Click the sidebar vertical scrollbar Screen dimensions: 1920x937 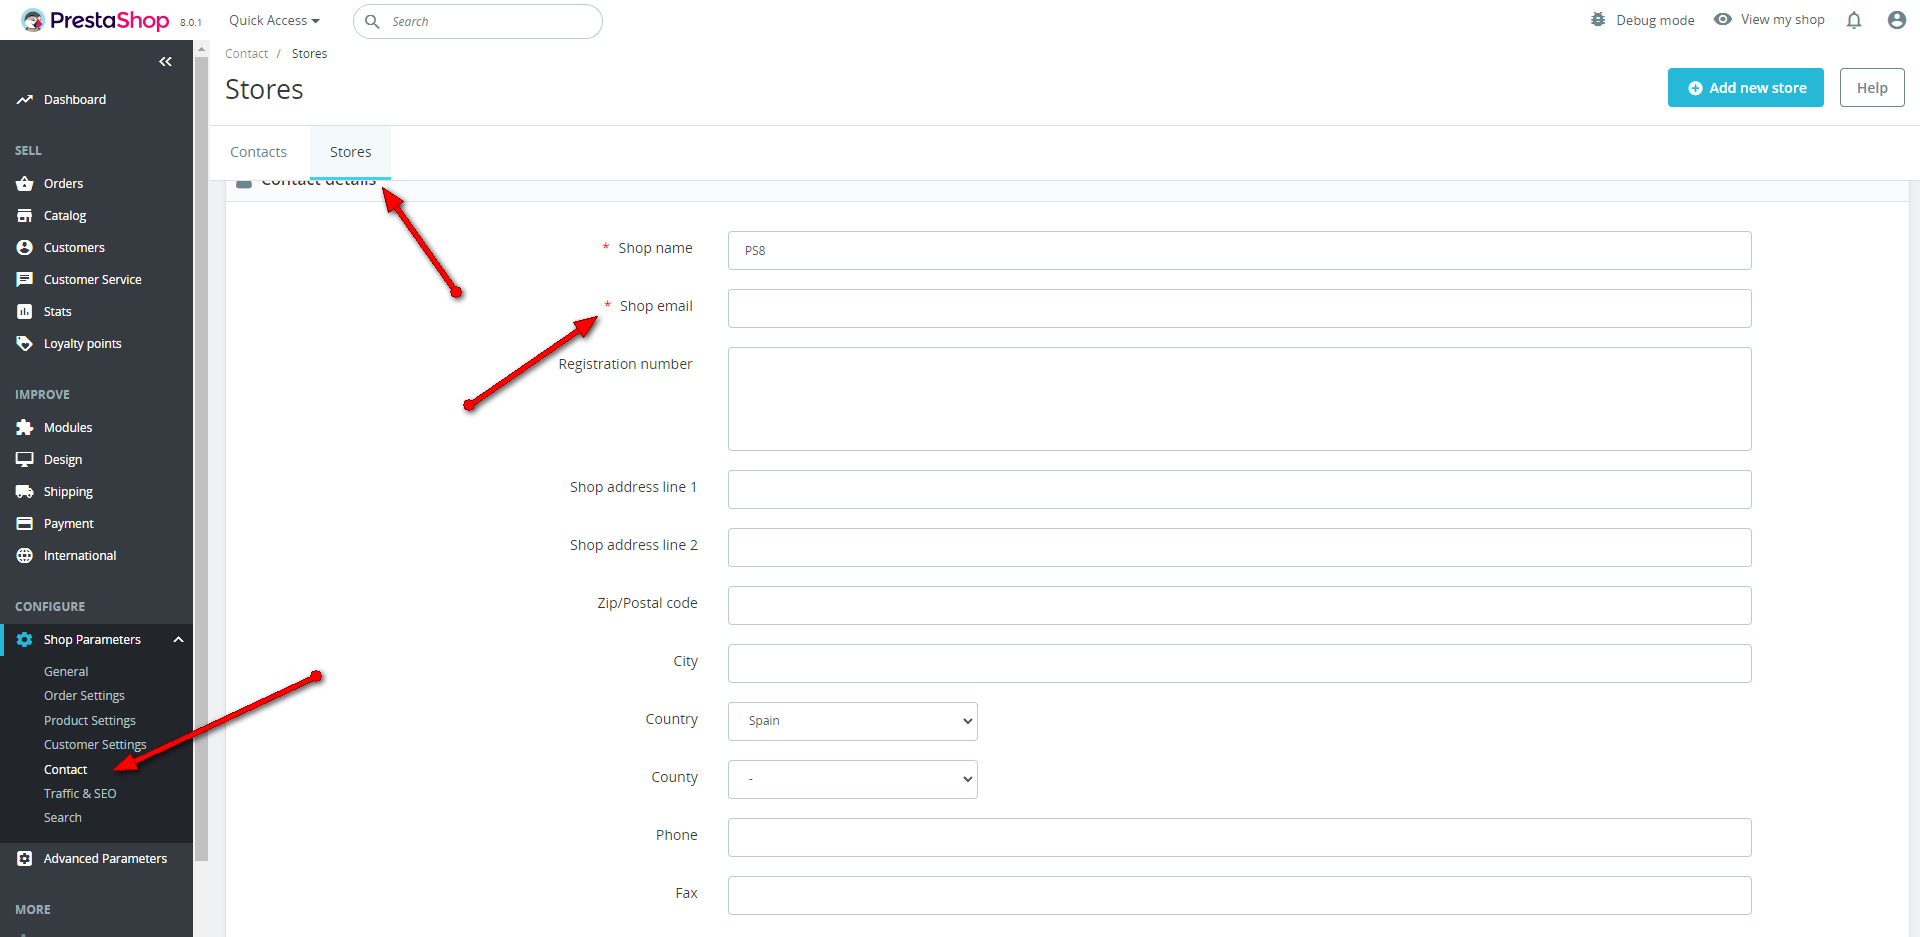point(201,458)
